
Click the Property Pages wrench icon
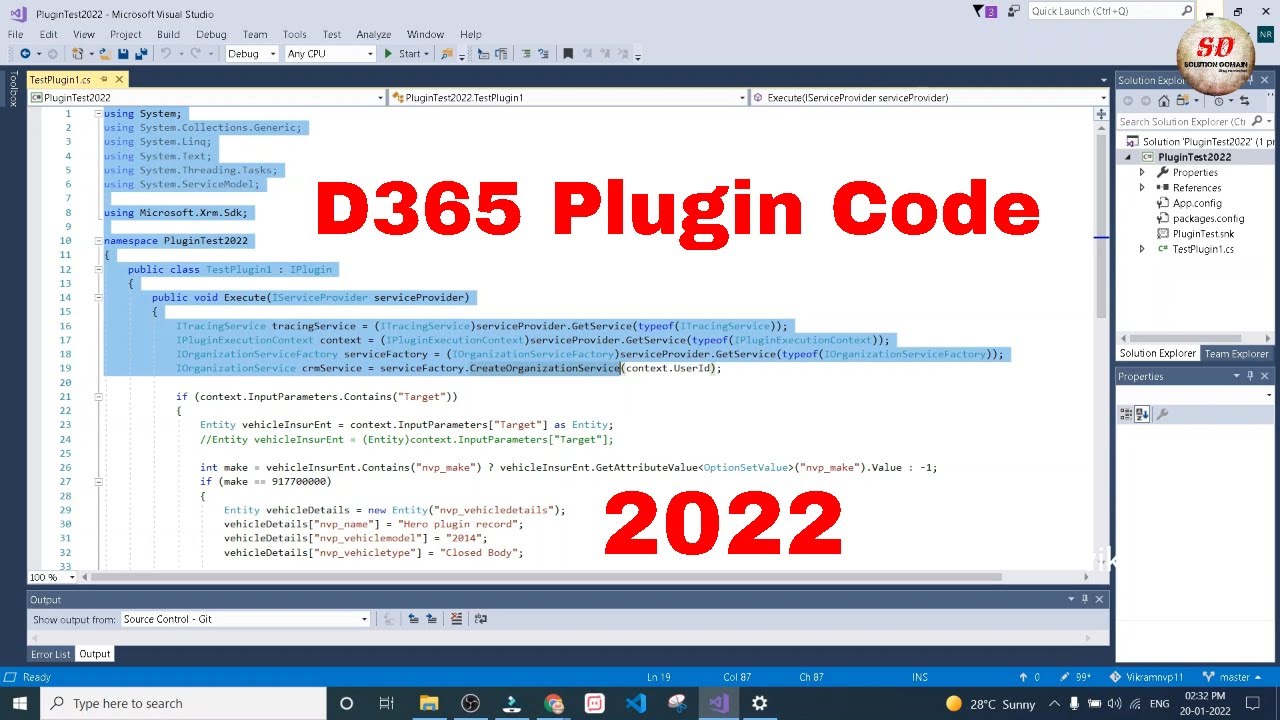(x=1162, y=414)
